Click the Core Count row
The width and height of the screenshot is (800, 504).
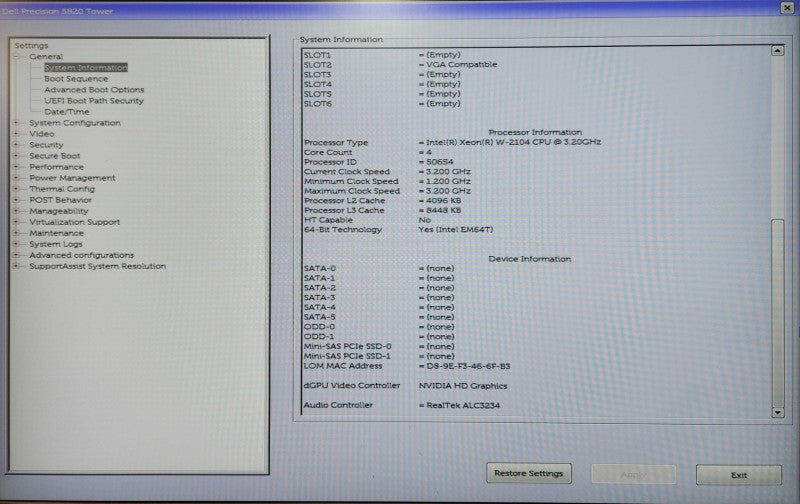[368, 153]
